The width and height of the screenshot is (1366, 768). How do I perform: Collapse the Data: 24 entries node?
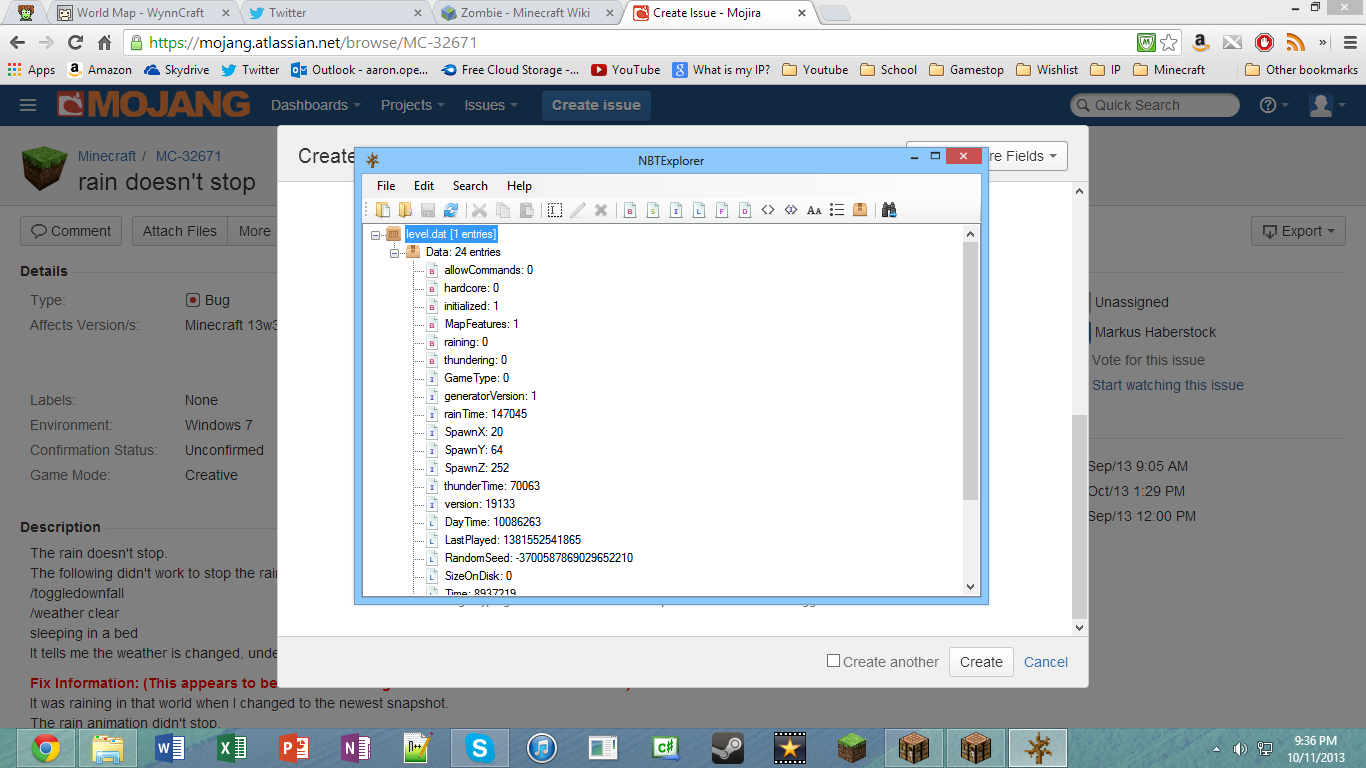[x=394, y=252]
